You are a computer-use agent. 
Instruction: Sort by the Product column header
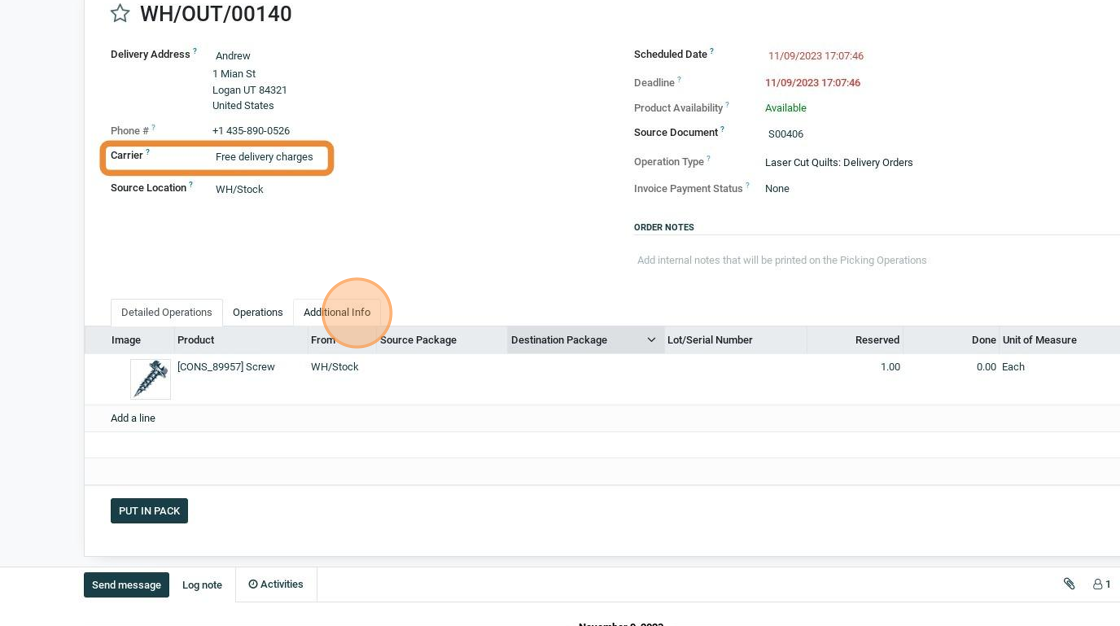(196, 340)
